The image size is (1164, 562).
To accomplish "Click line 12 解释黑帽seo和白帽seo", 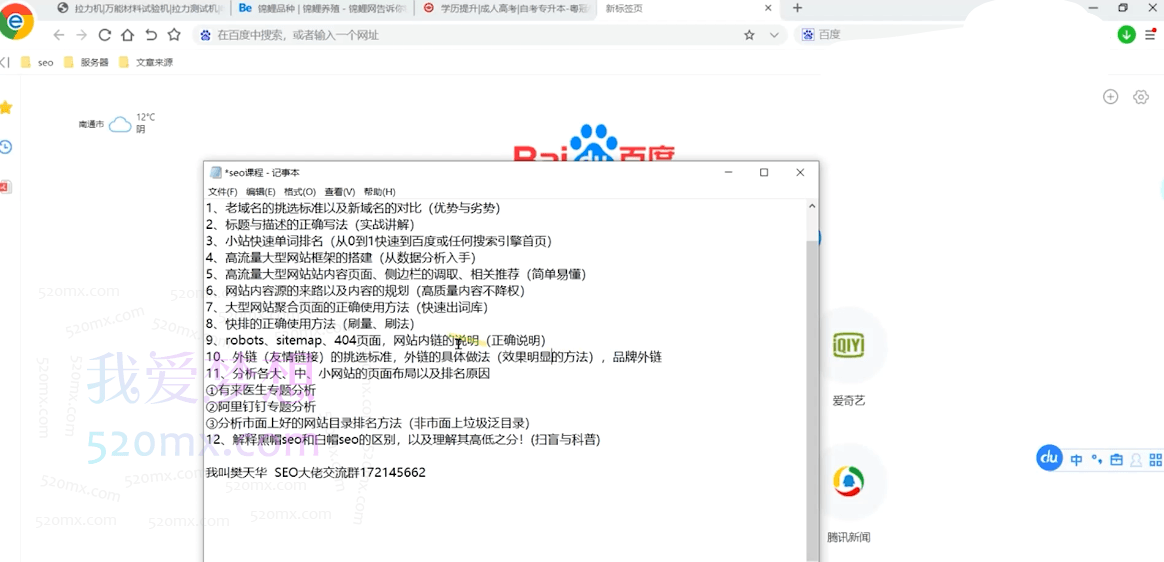I will tap(404, 440).
